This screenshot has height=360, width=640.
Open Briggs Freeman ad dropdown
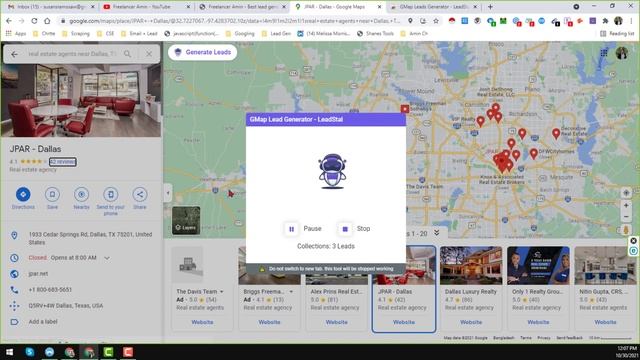(291, 292)
